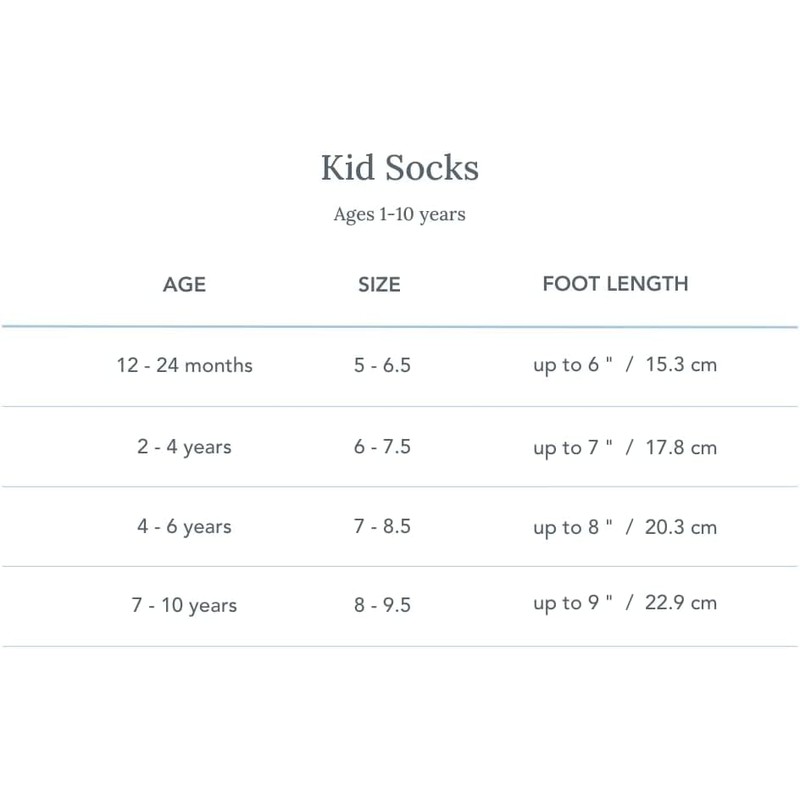Select the 7 - 8.5 size cell
The height and width of the screenshot is (800, 800).
(x=381, y=526)
